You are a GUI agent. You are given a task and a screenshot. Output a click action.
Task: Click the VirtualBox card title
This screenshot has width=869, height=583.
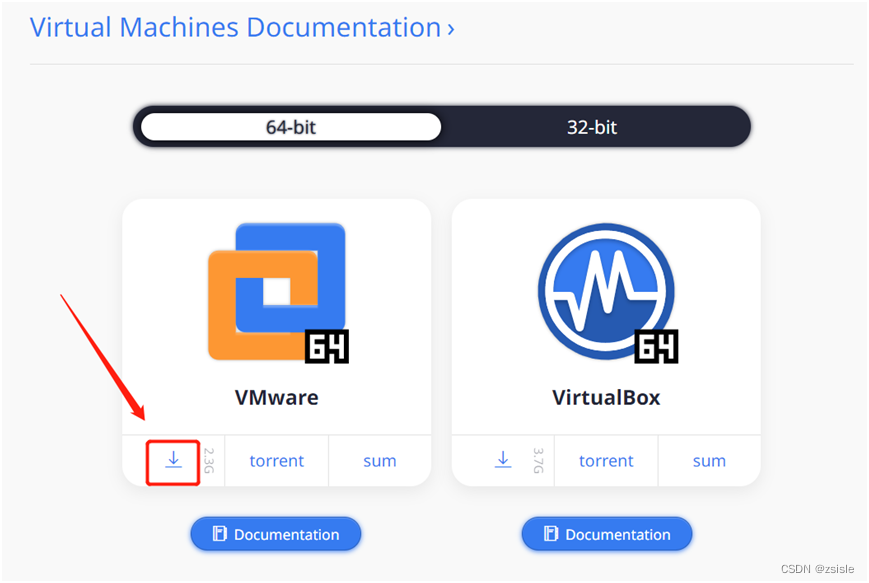coord(606,397)
